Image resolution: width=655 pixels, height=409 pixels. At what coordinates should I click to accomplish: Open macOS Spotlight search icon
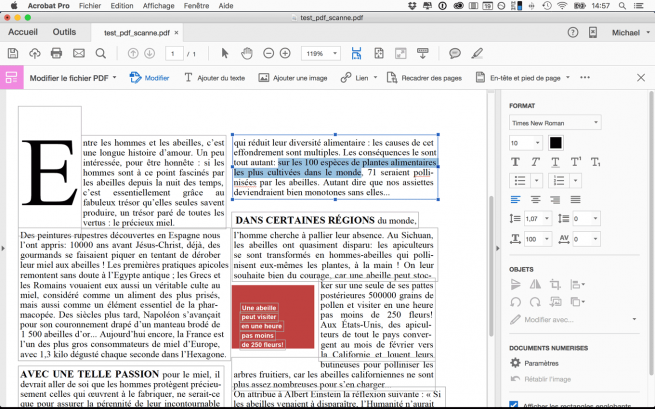pyautogui.click(x=622, y=6)
